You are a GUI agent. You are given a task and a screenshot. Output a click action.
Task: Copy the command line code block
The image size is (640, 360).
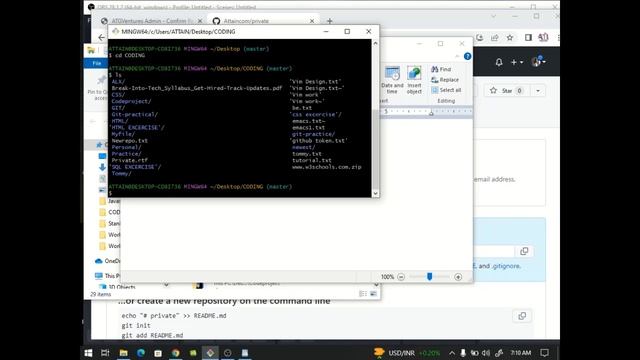click(522, 316)
